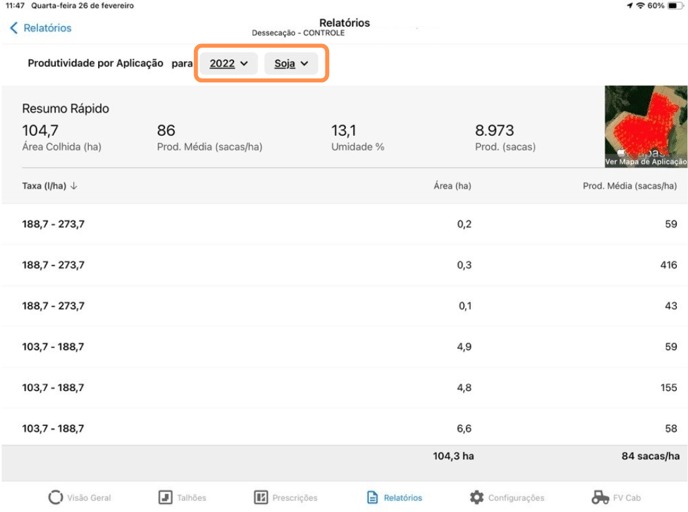Viewport: 688px width, 512px height.
Task: Open the Configurações gear icon
Action: pyautogui.click(x=476, y=497)
